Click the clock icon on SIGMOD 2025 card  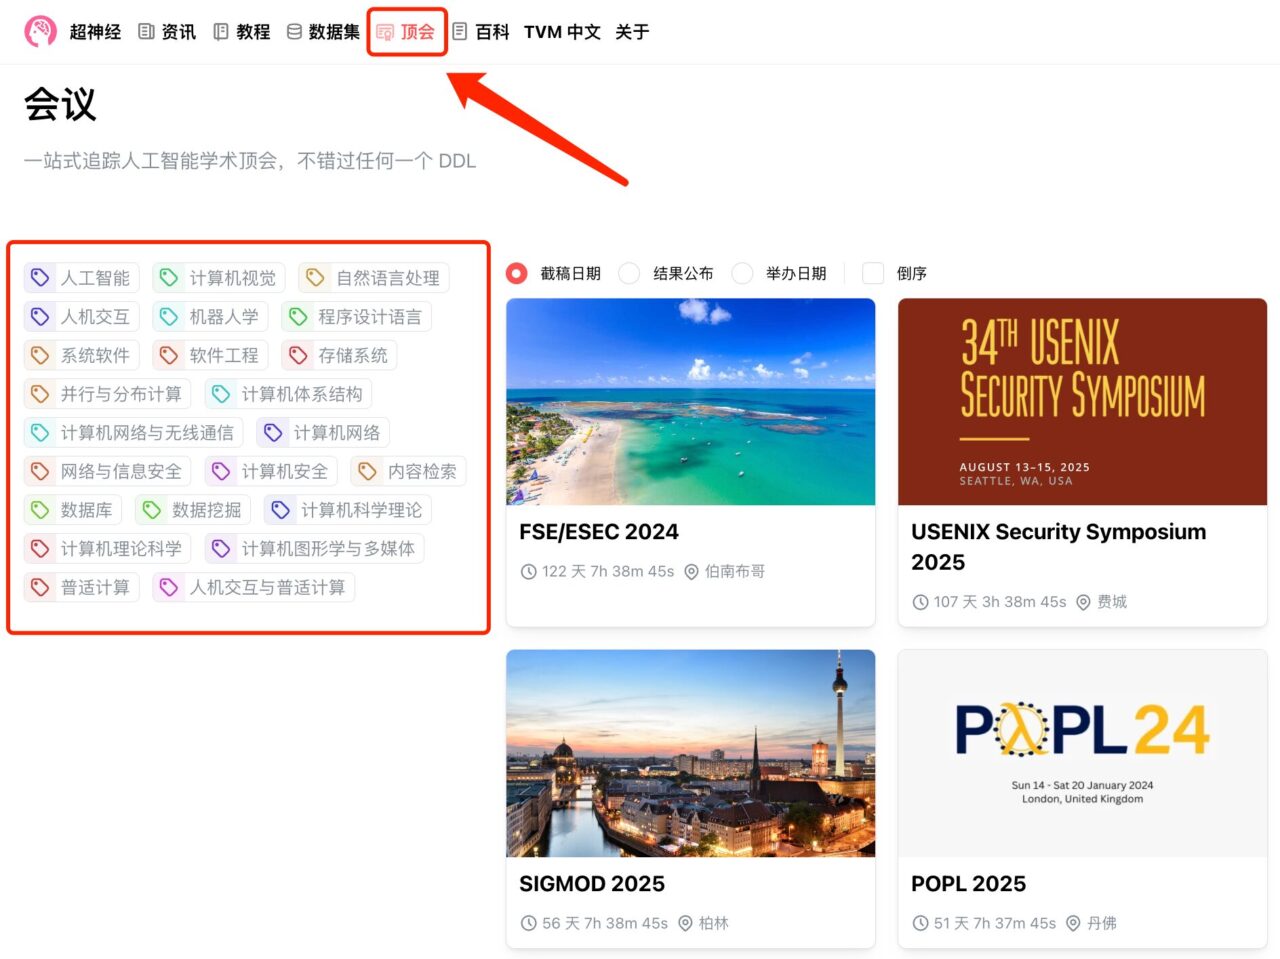point(528,923)
